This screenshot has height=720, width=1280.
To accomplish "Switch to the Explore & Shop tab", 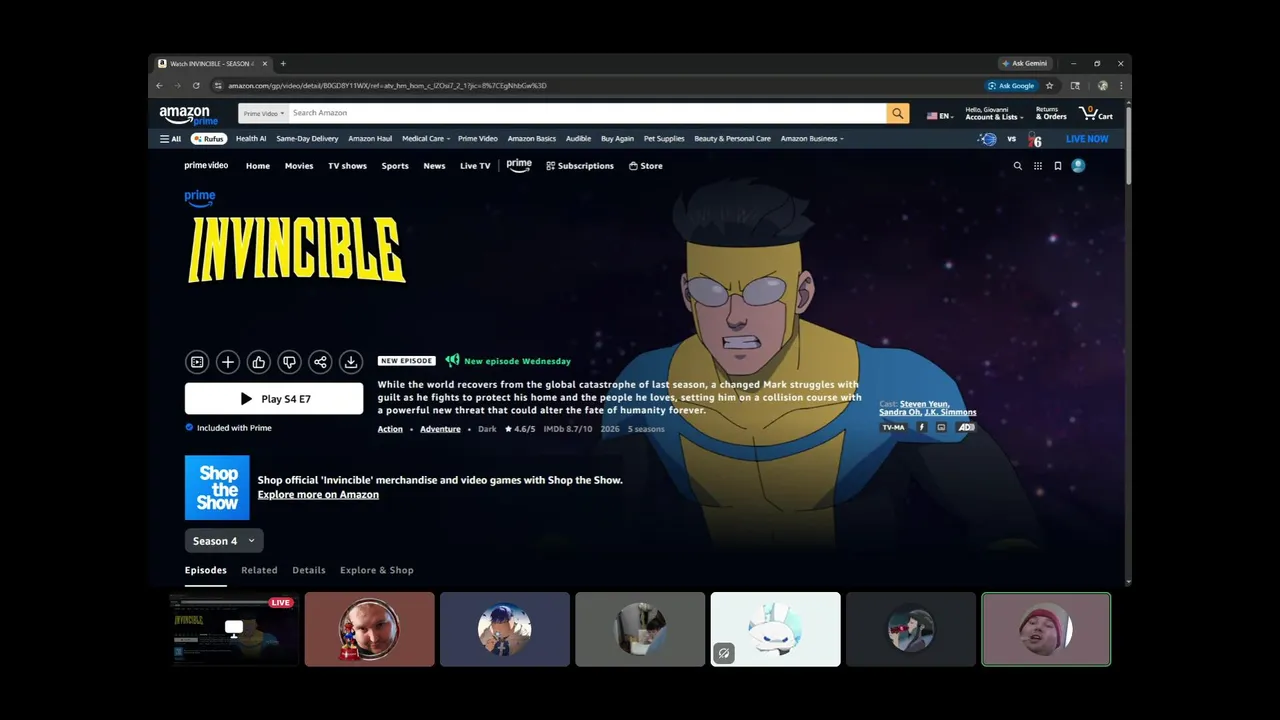I will pyautogui.click(x=377, y=570).
